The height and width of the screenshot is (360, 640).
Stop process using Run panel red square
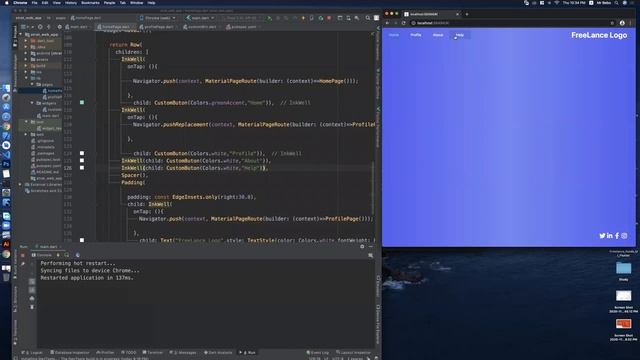(23, 256)
